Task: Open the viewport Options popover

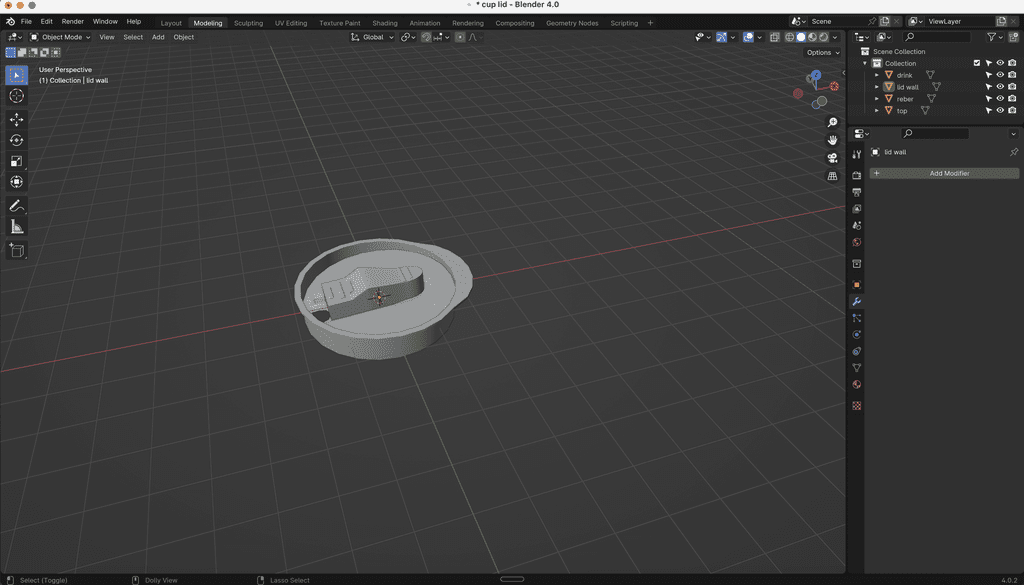Action: click(821, 52)
